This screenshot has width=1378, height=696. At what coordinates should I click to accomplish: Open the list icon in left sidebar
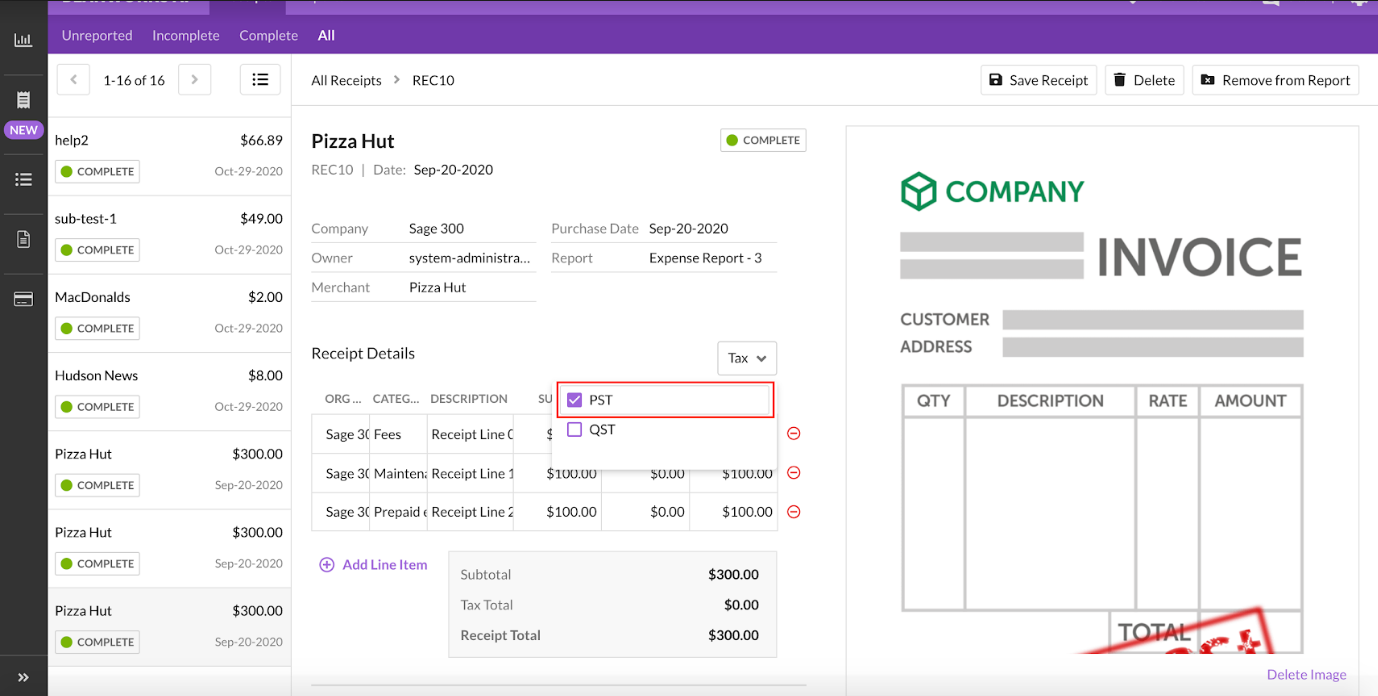click(23, 180)
